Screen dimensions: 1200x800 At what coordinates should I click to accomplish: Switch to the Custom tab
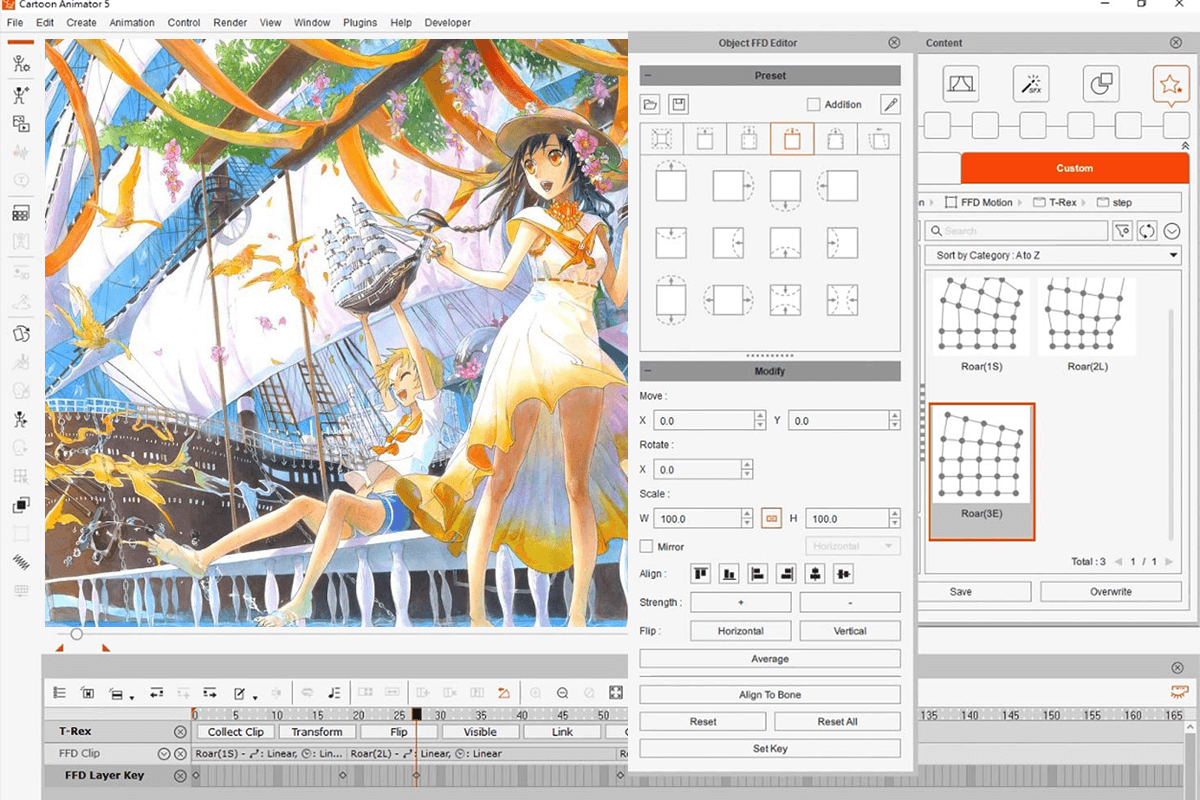[x=1075, y=168]
